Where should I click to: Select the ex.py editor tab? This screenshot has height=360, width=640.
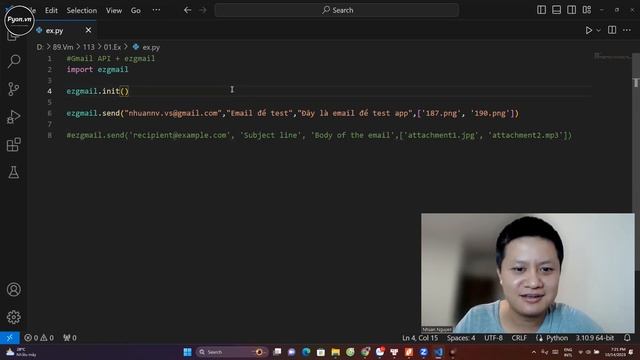62,30
